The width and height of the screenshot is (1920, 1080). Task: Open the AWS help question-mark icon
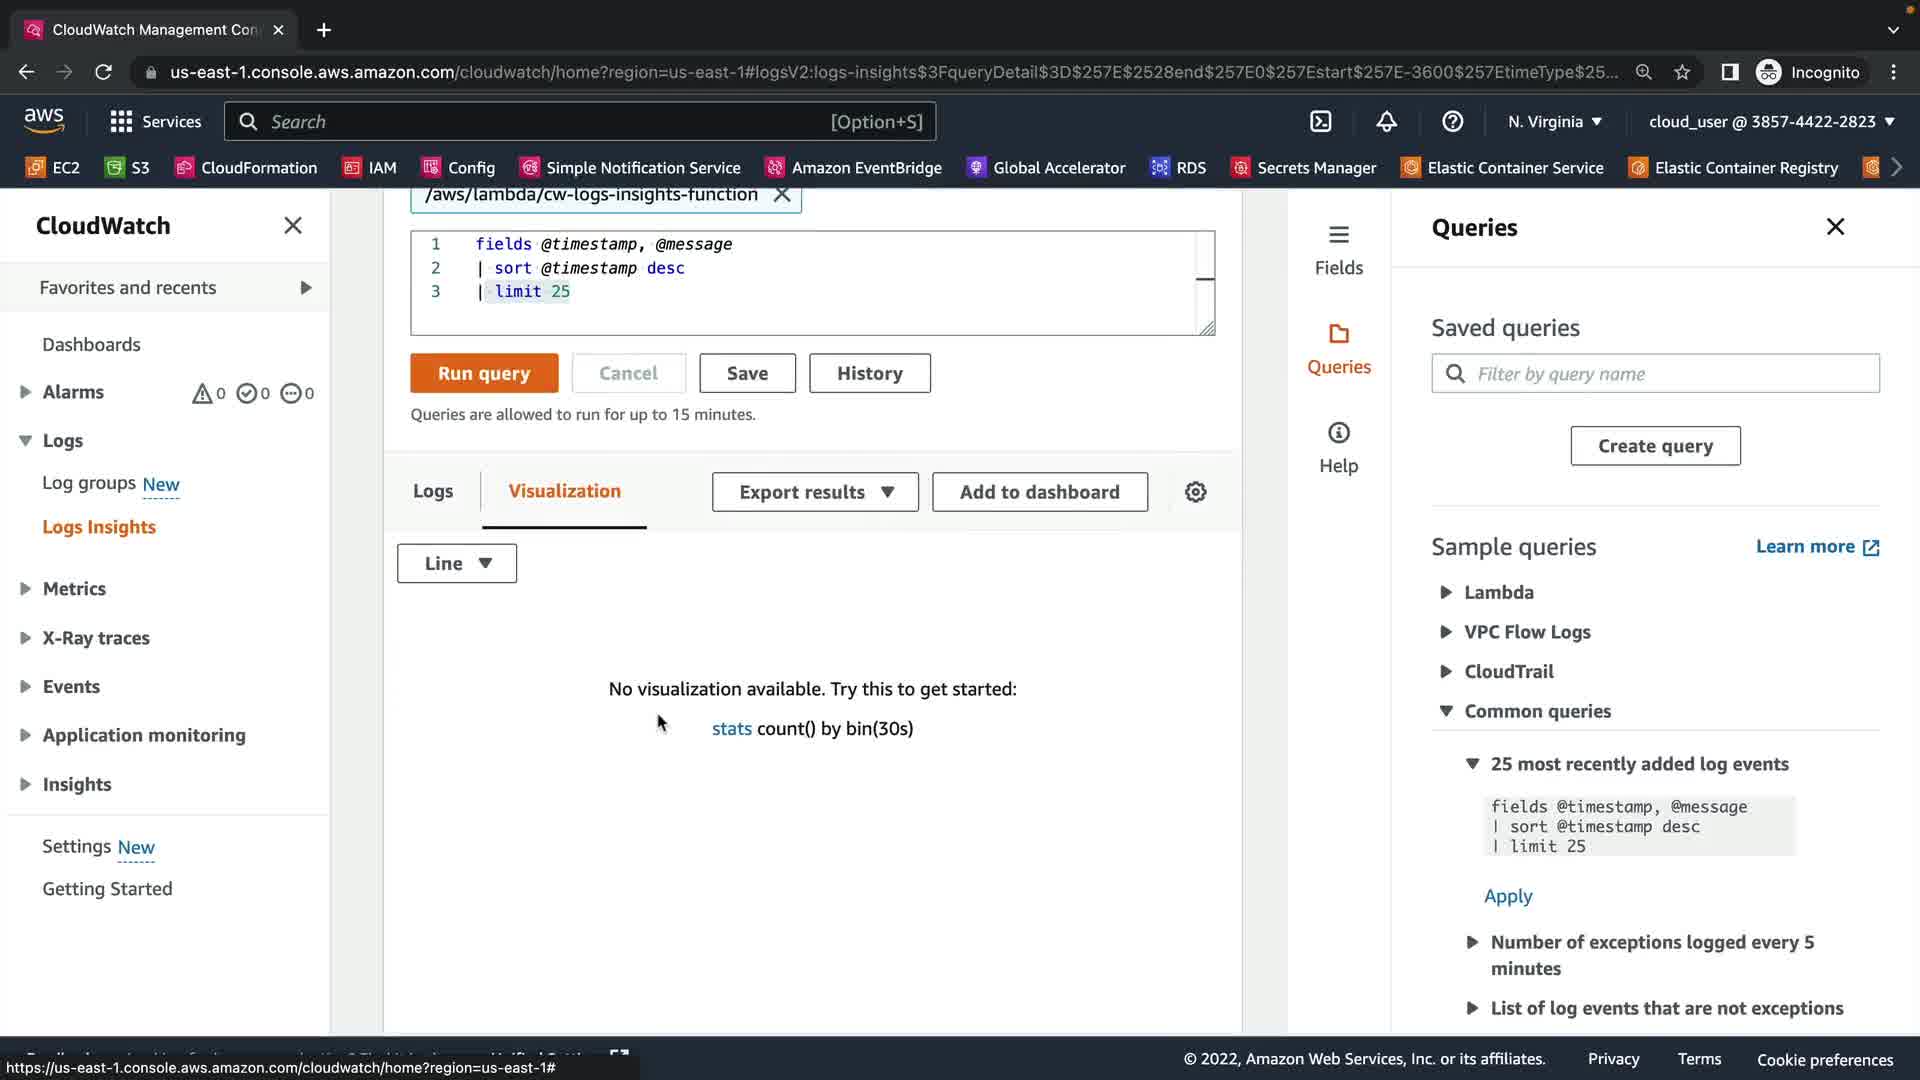[x=1452, y=121]
